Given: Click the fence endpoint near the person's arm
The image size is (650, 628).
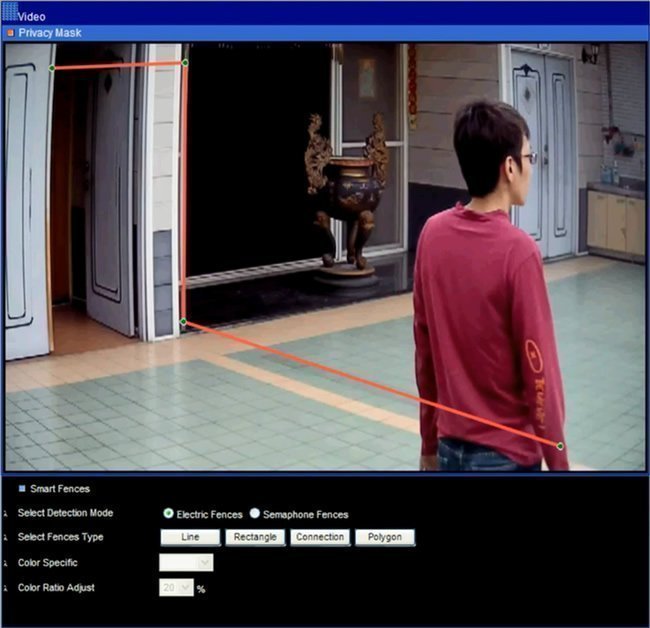Looking at the screenshot, I should [560, 446].
